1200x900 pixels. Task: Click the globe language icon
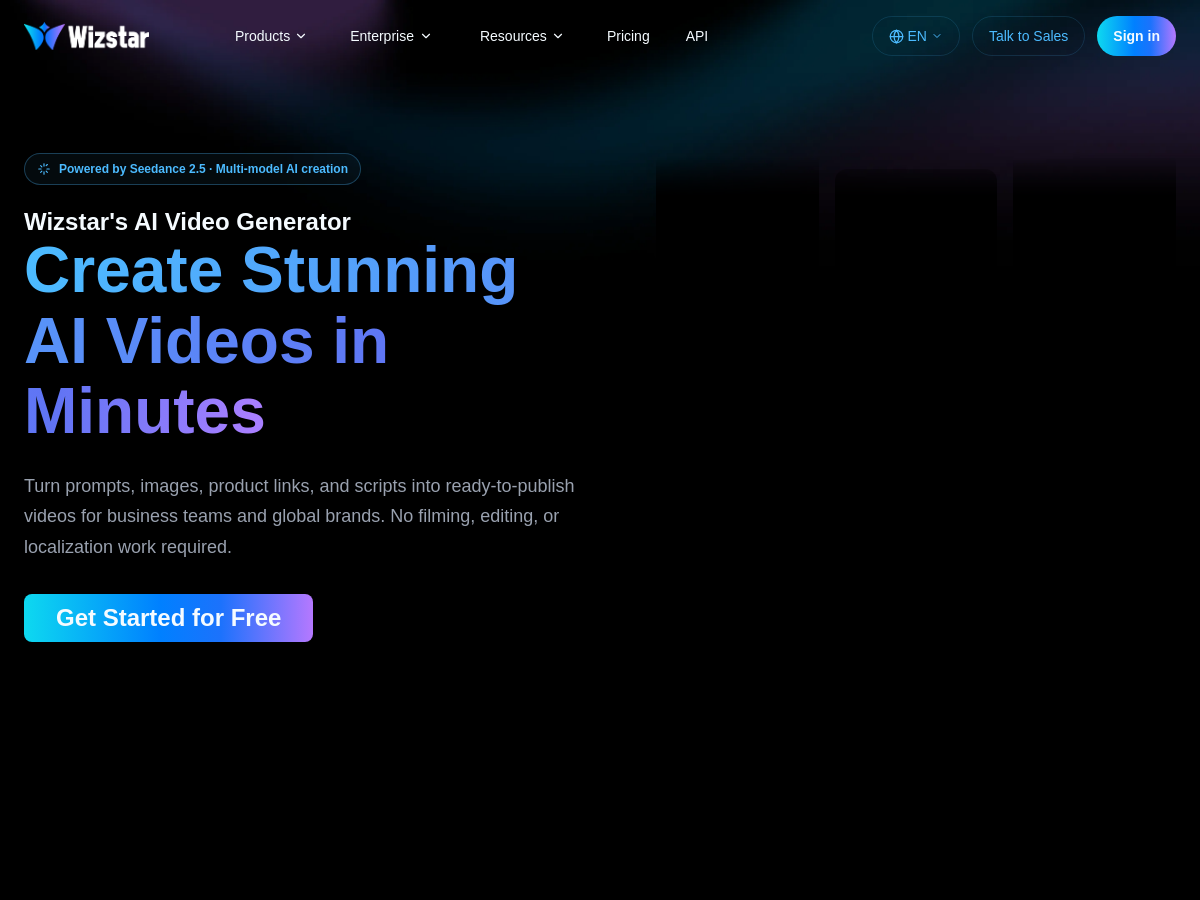click(x=896, y=36)
